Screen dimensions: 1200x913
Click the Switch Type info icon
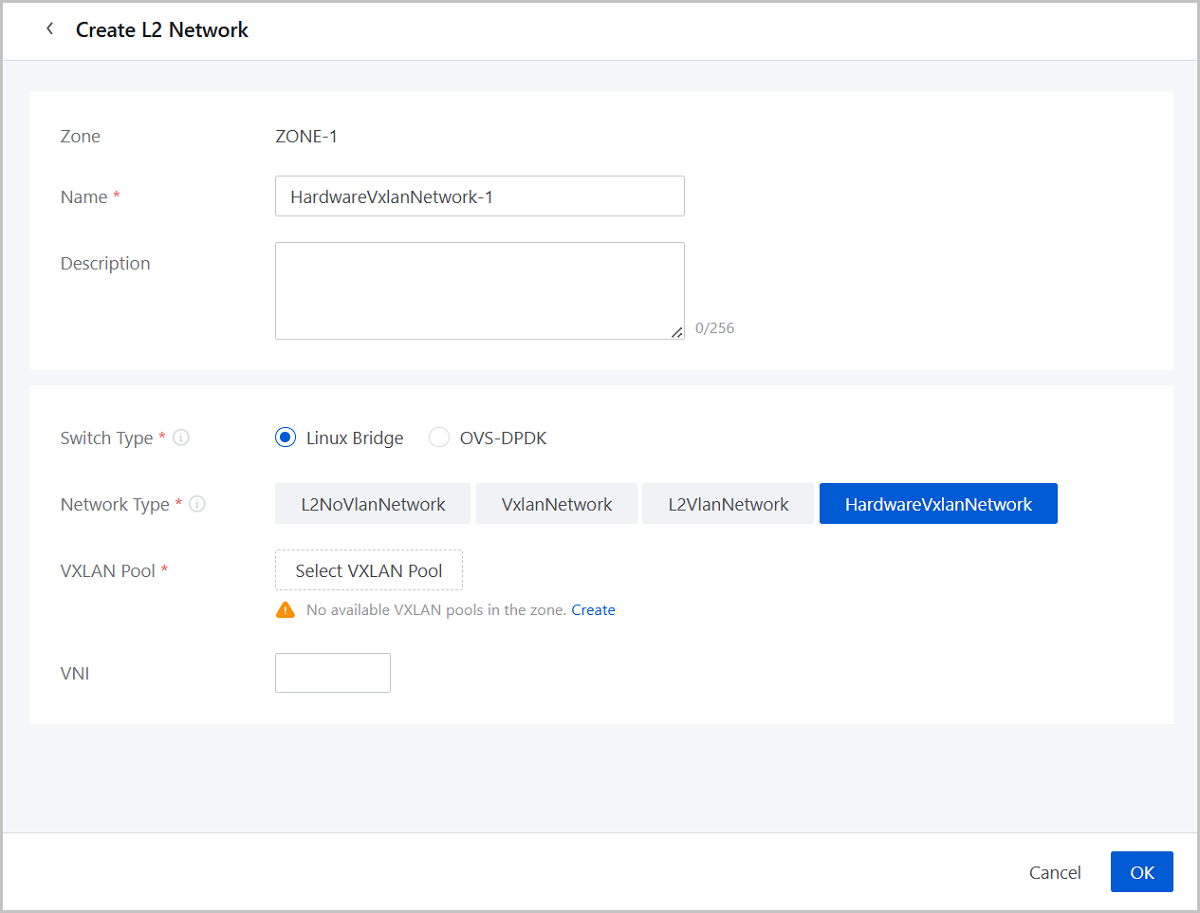pos(181,438)
